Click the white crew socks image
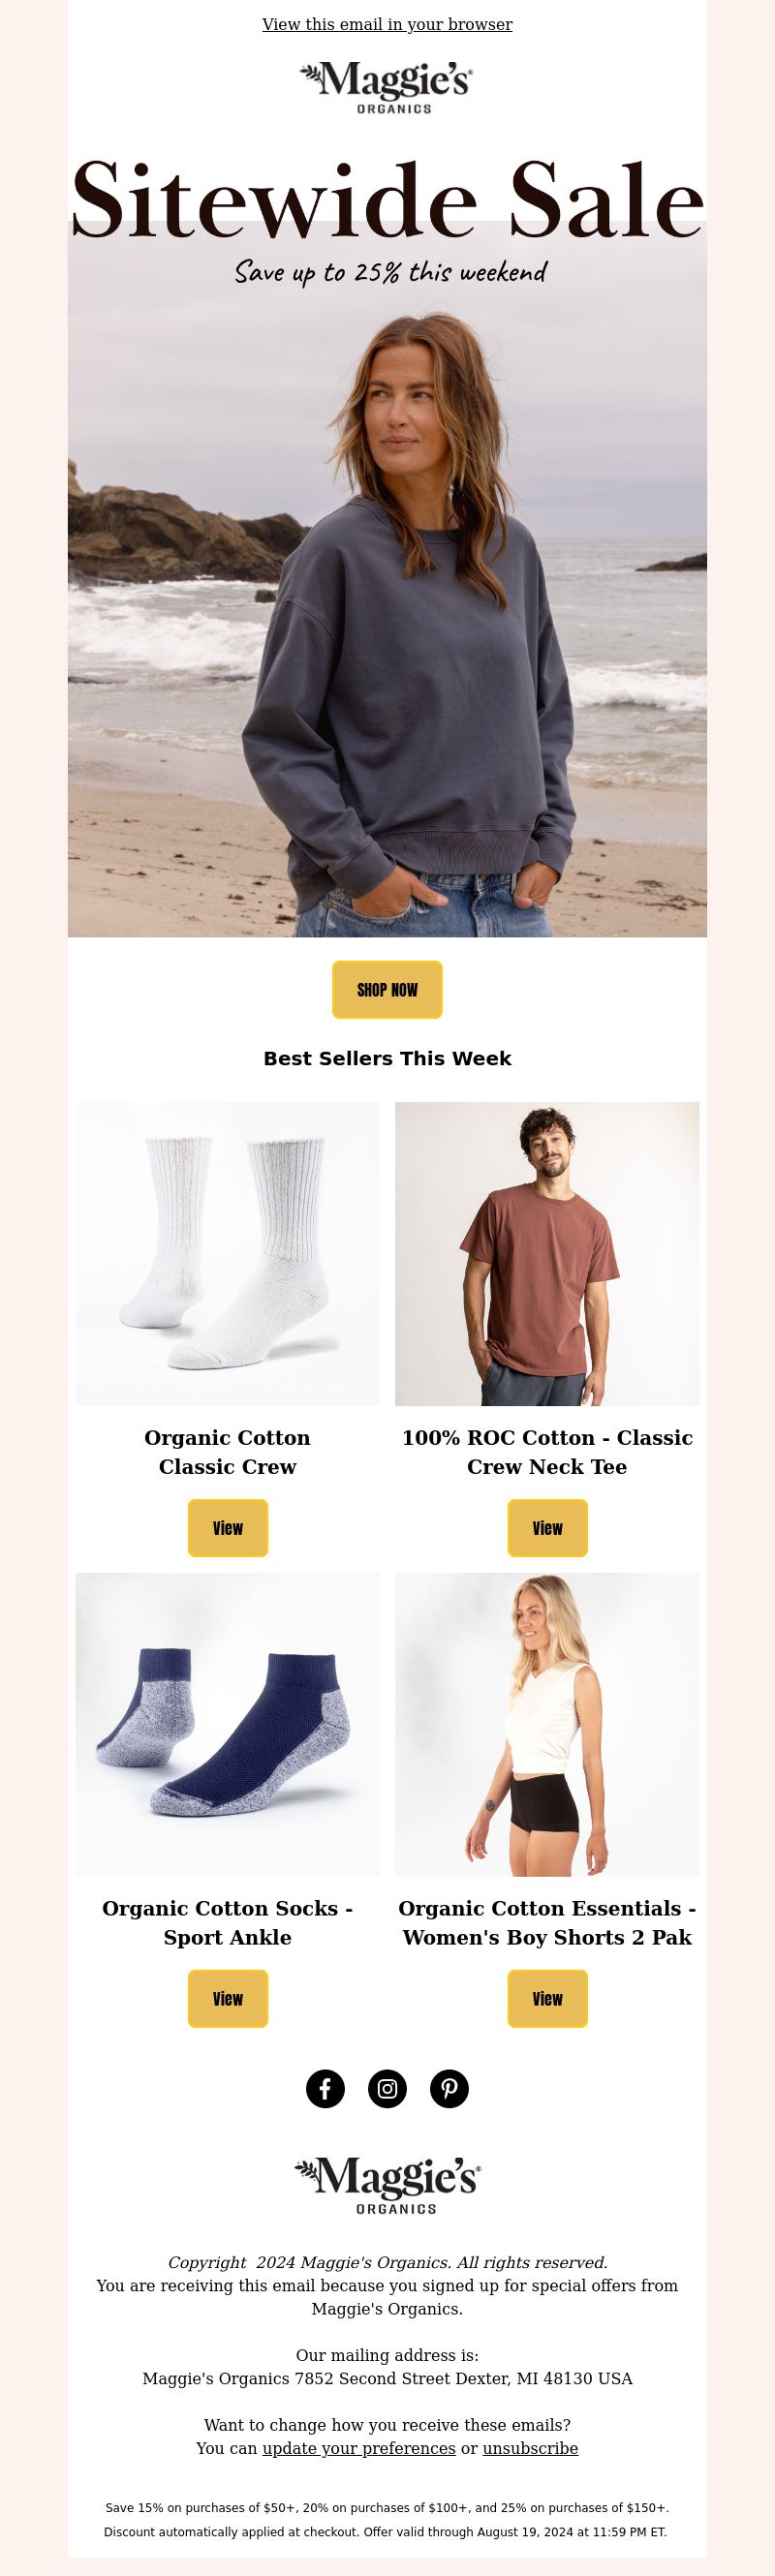 [228, 1253]
